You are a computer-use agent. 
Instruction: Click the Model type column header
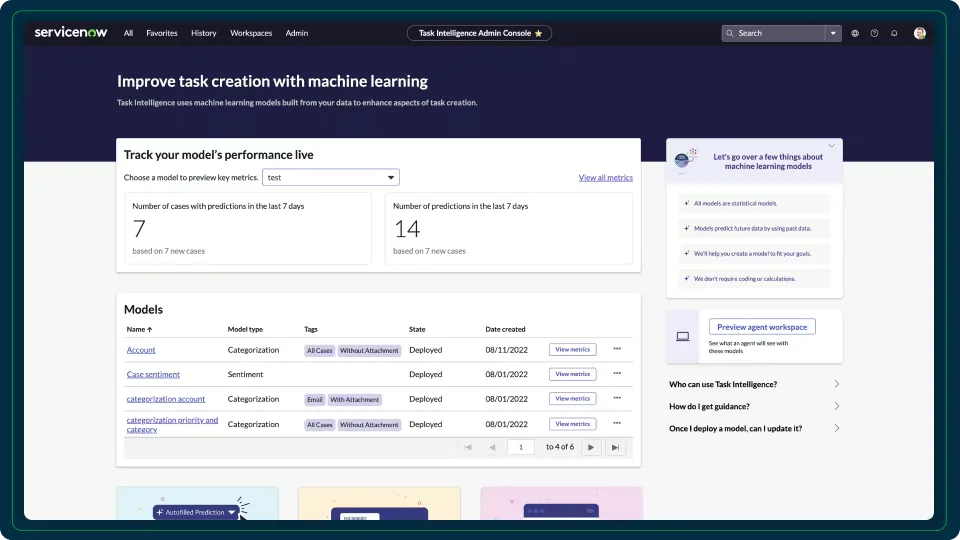[245, 329]
